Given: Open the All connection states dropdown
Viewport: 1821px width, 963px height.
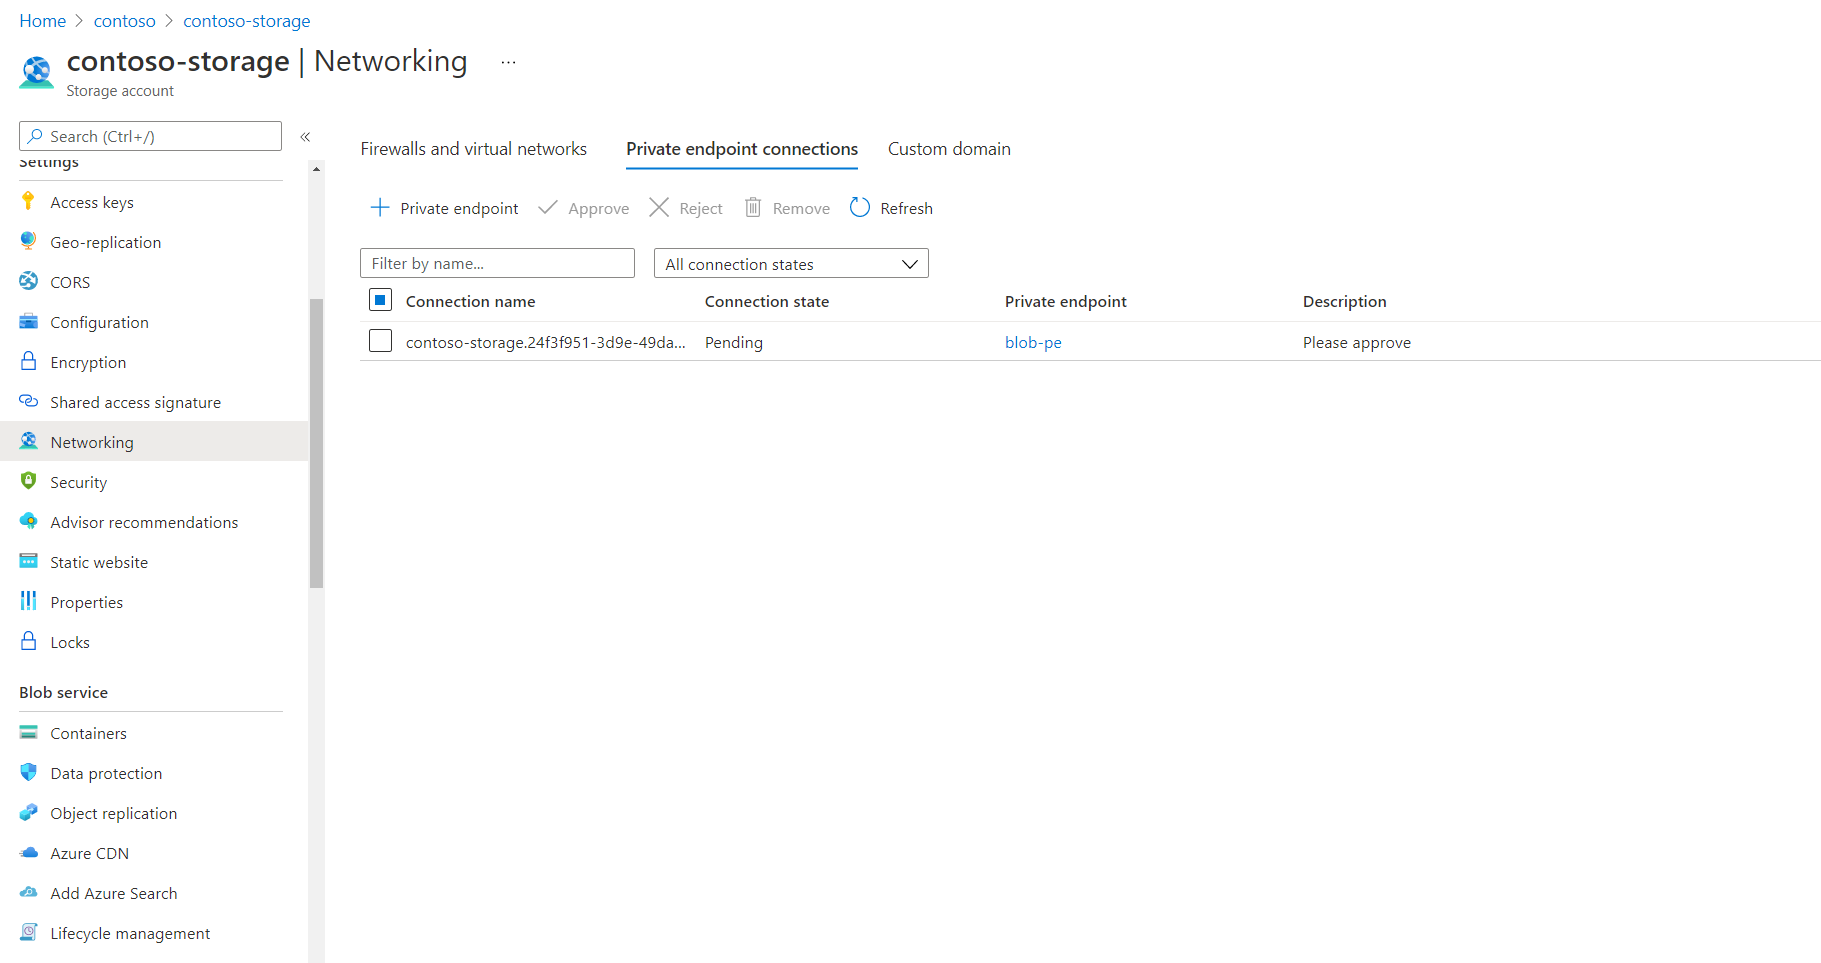Looking at the screenshot, I should 791,264.
